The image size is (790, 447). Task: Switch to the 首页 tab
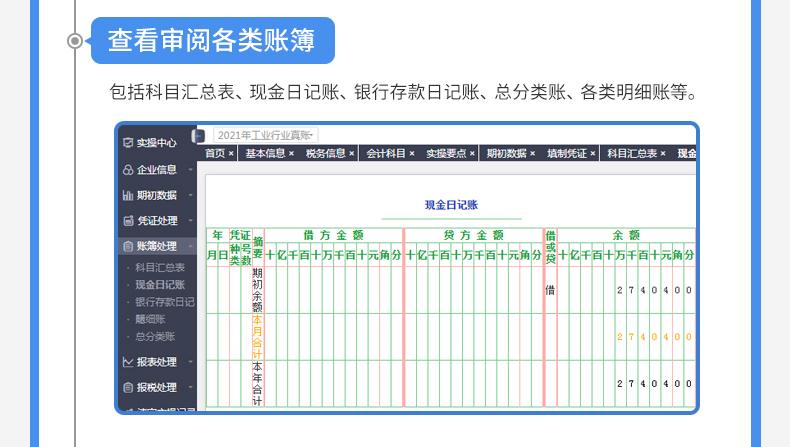click(215, 153)
